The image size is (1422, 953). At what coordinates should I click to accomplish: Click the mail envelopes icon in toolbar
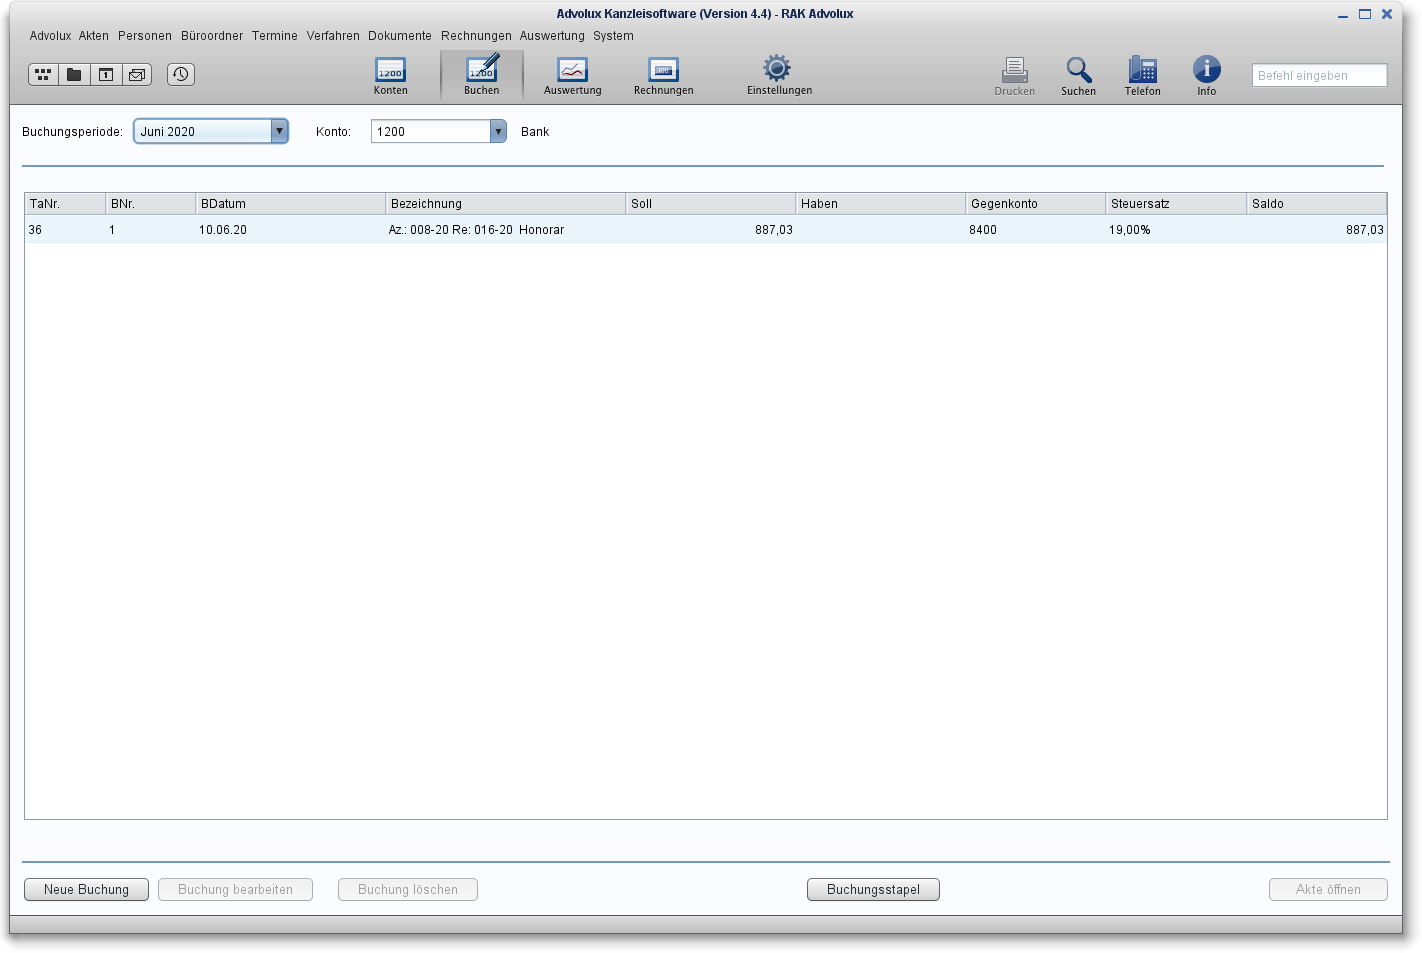137,74
